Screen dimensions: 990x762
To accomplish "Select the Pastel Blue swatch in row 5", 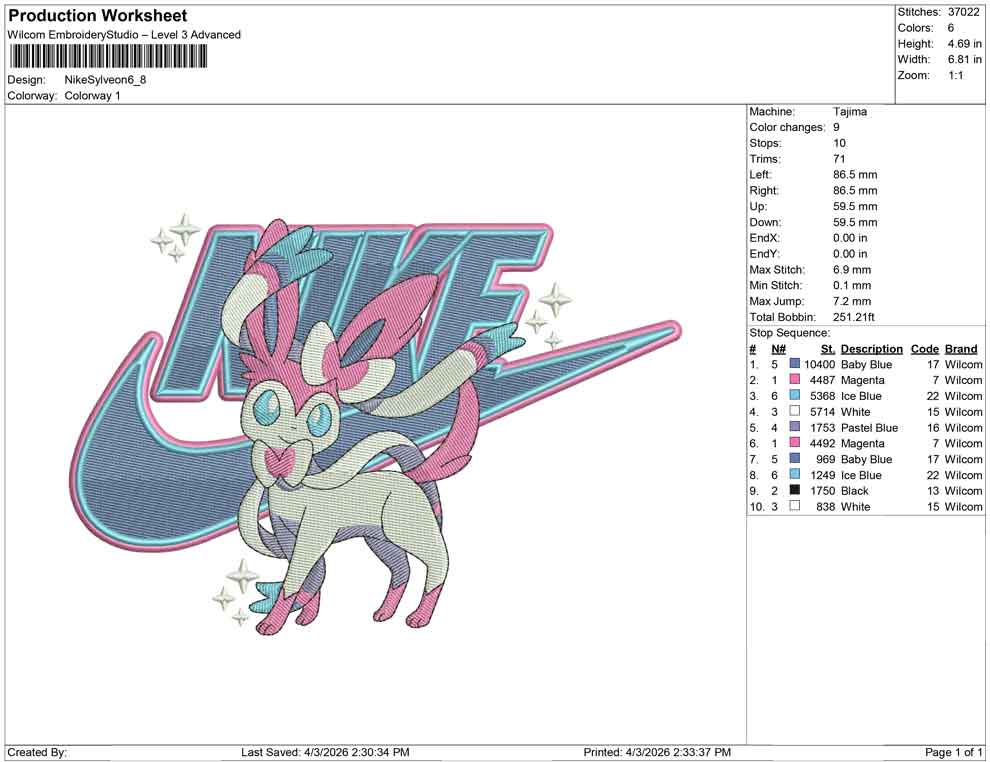I will 795,428.
